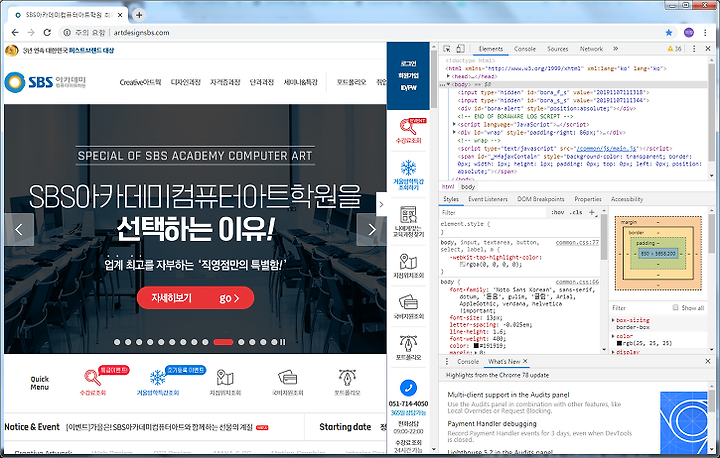Open the Sources tab
This screenshot has width=720, height=458.
point(557,49)
